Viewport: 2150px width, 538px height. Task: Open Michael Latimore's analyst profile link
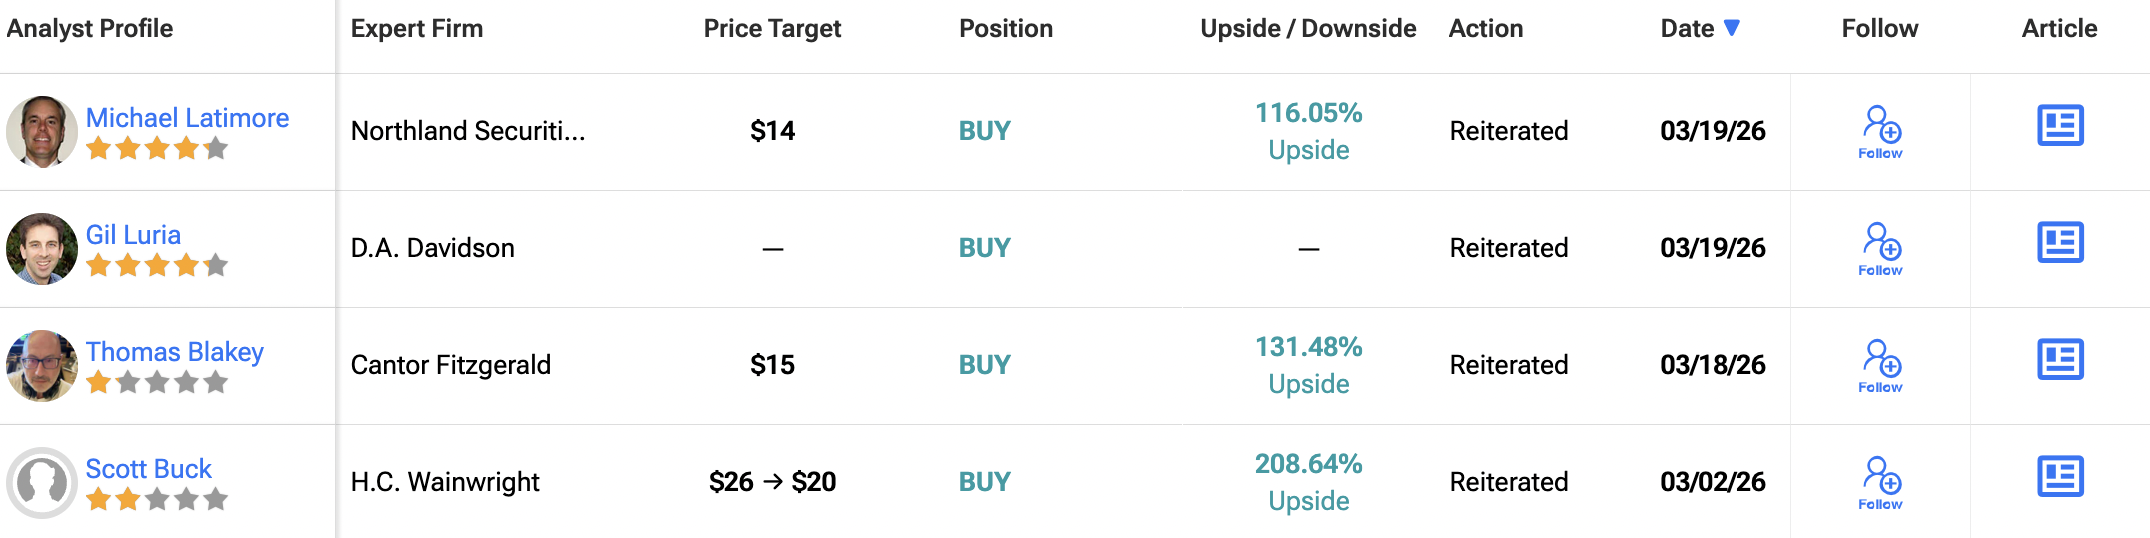click(187, 118)
